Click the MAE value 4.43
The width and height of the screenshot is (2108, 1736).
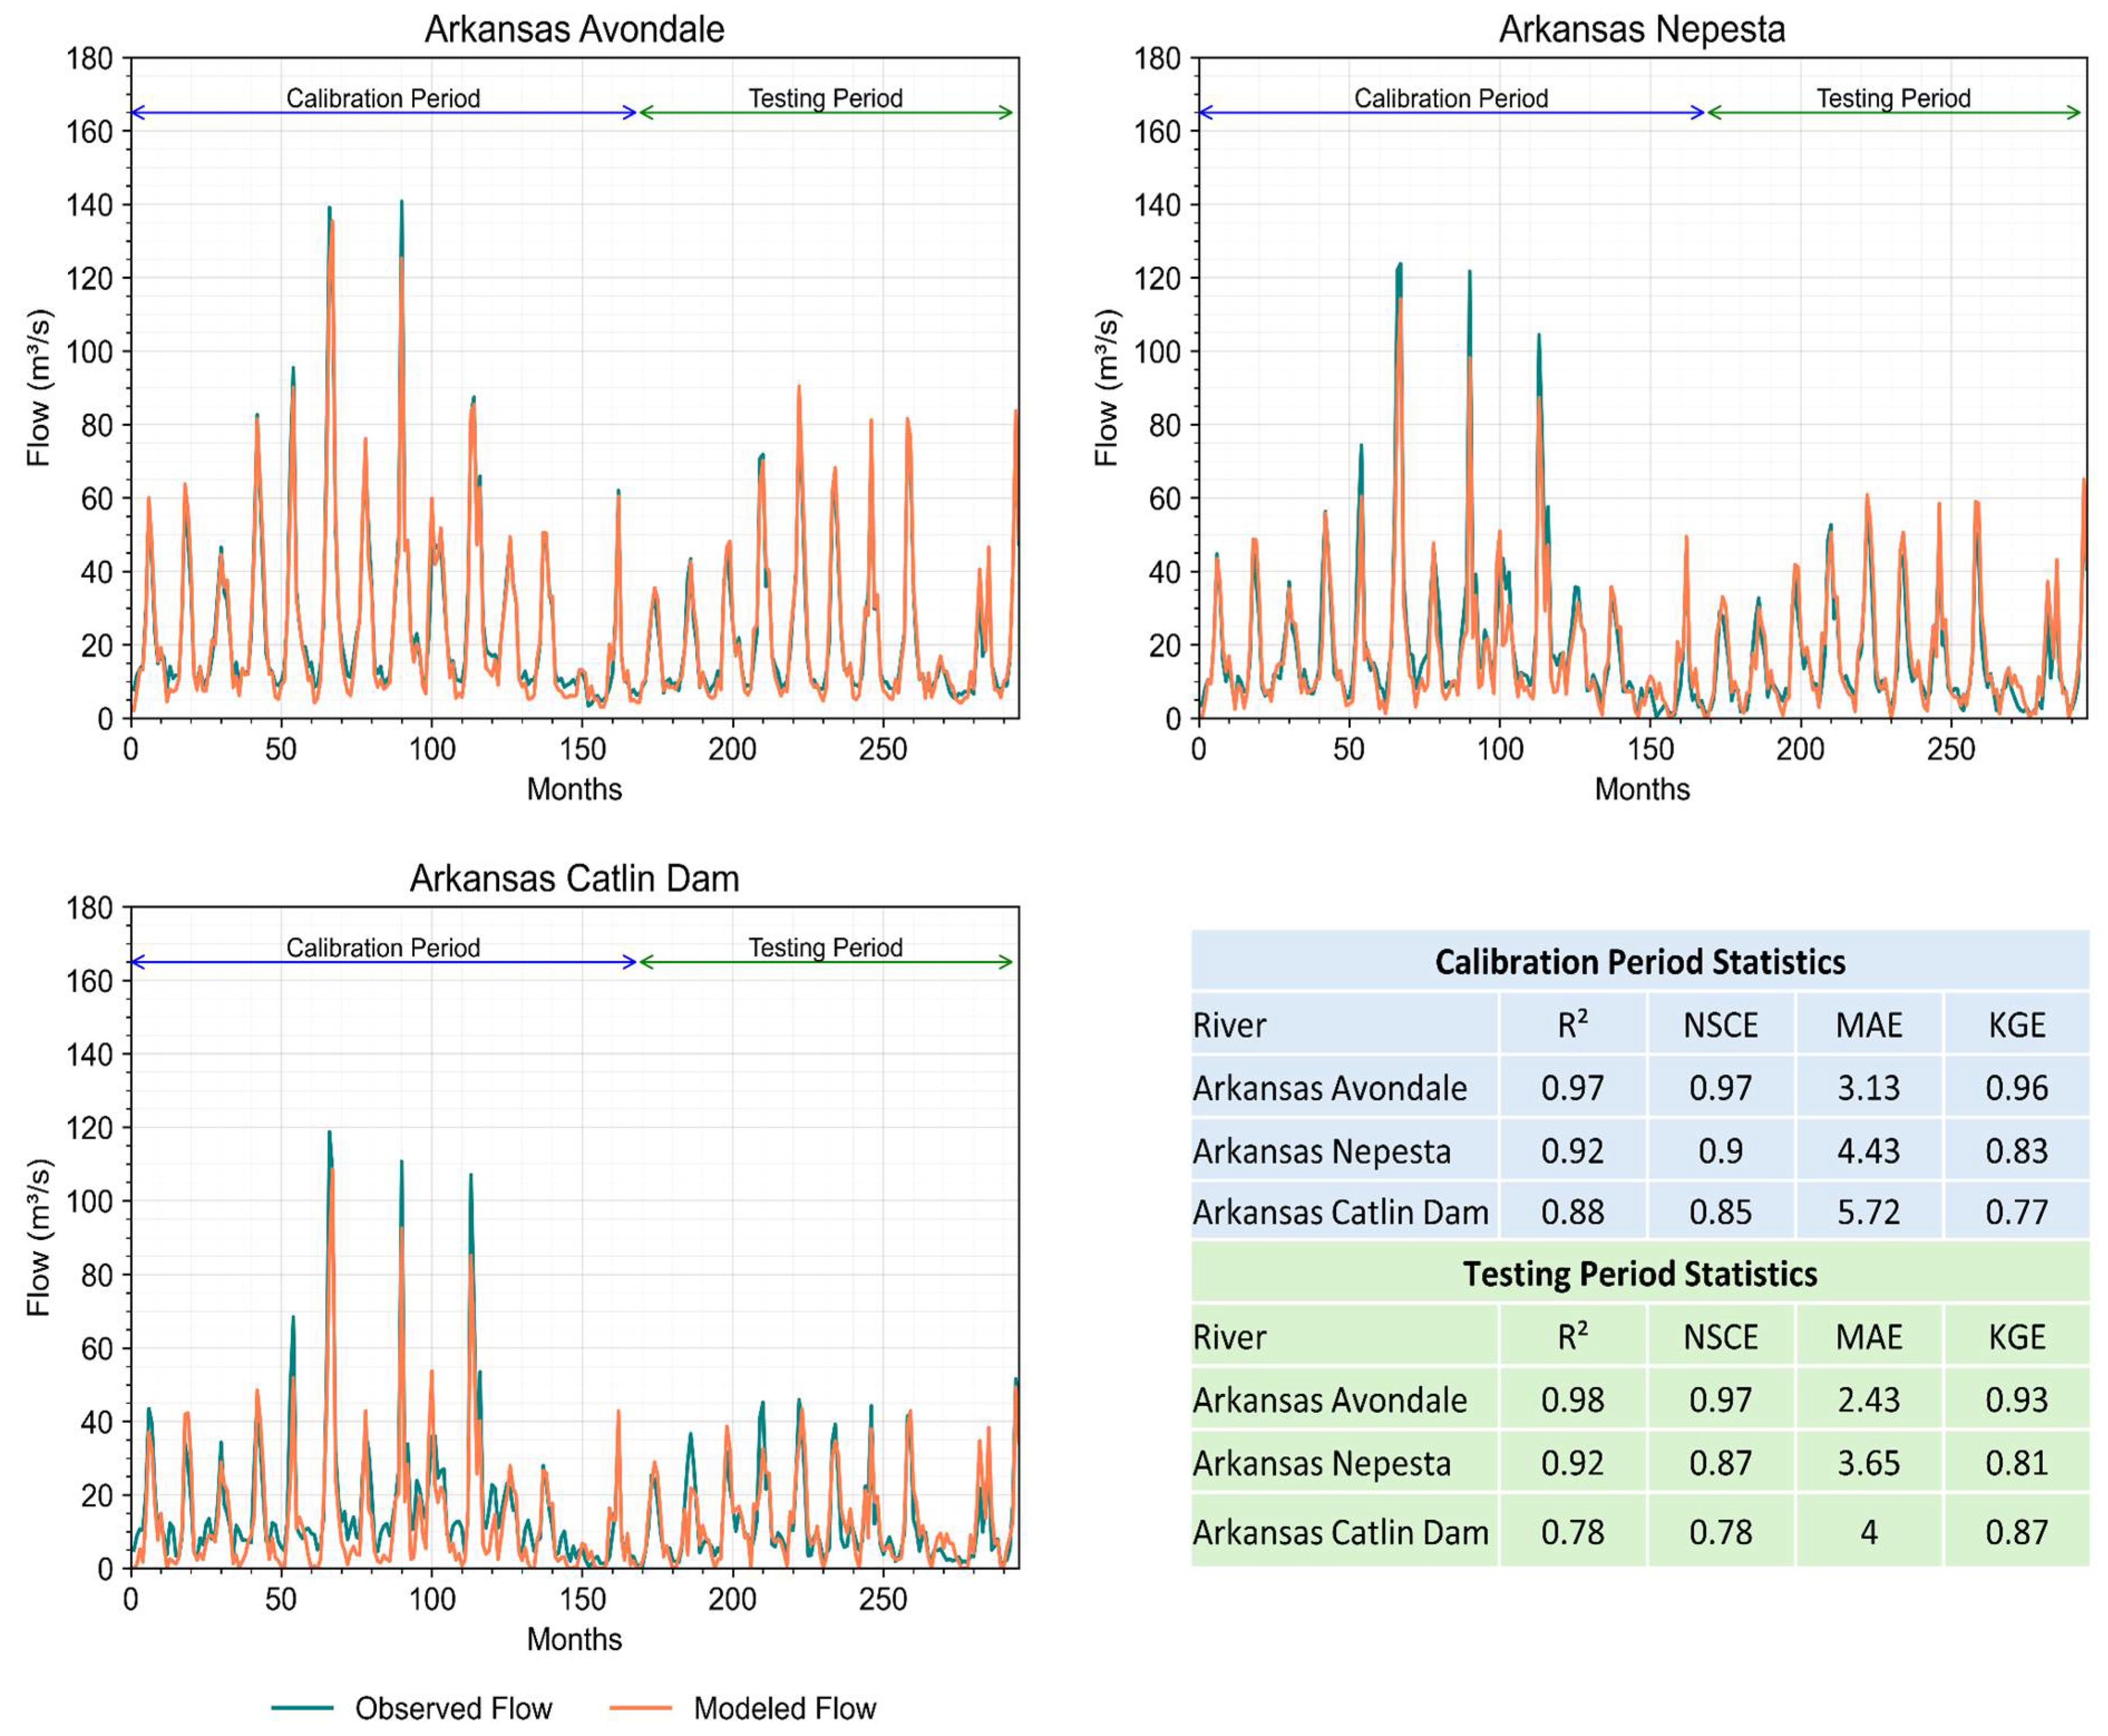(1868, 1150)
